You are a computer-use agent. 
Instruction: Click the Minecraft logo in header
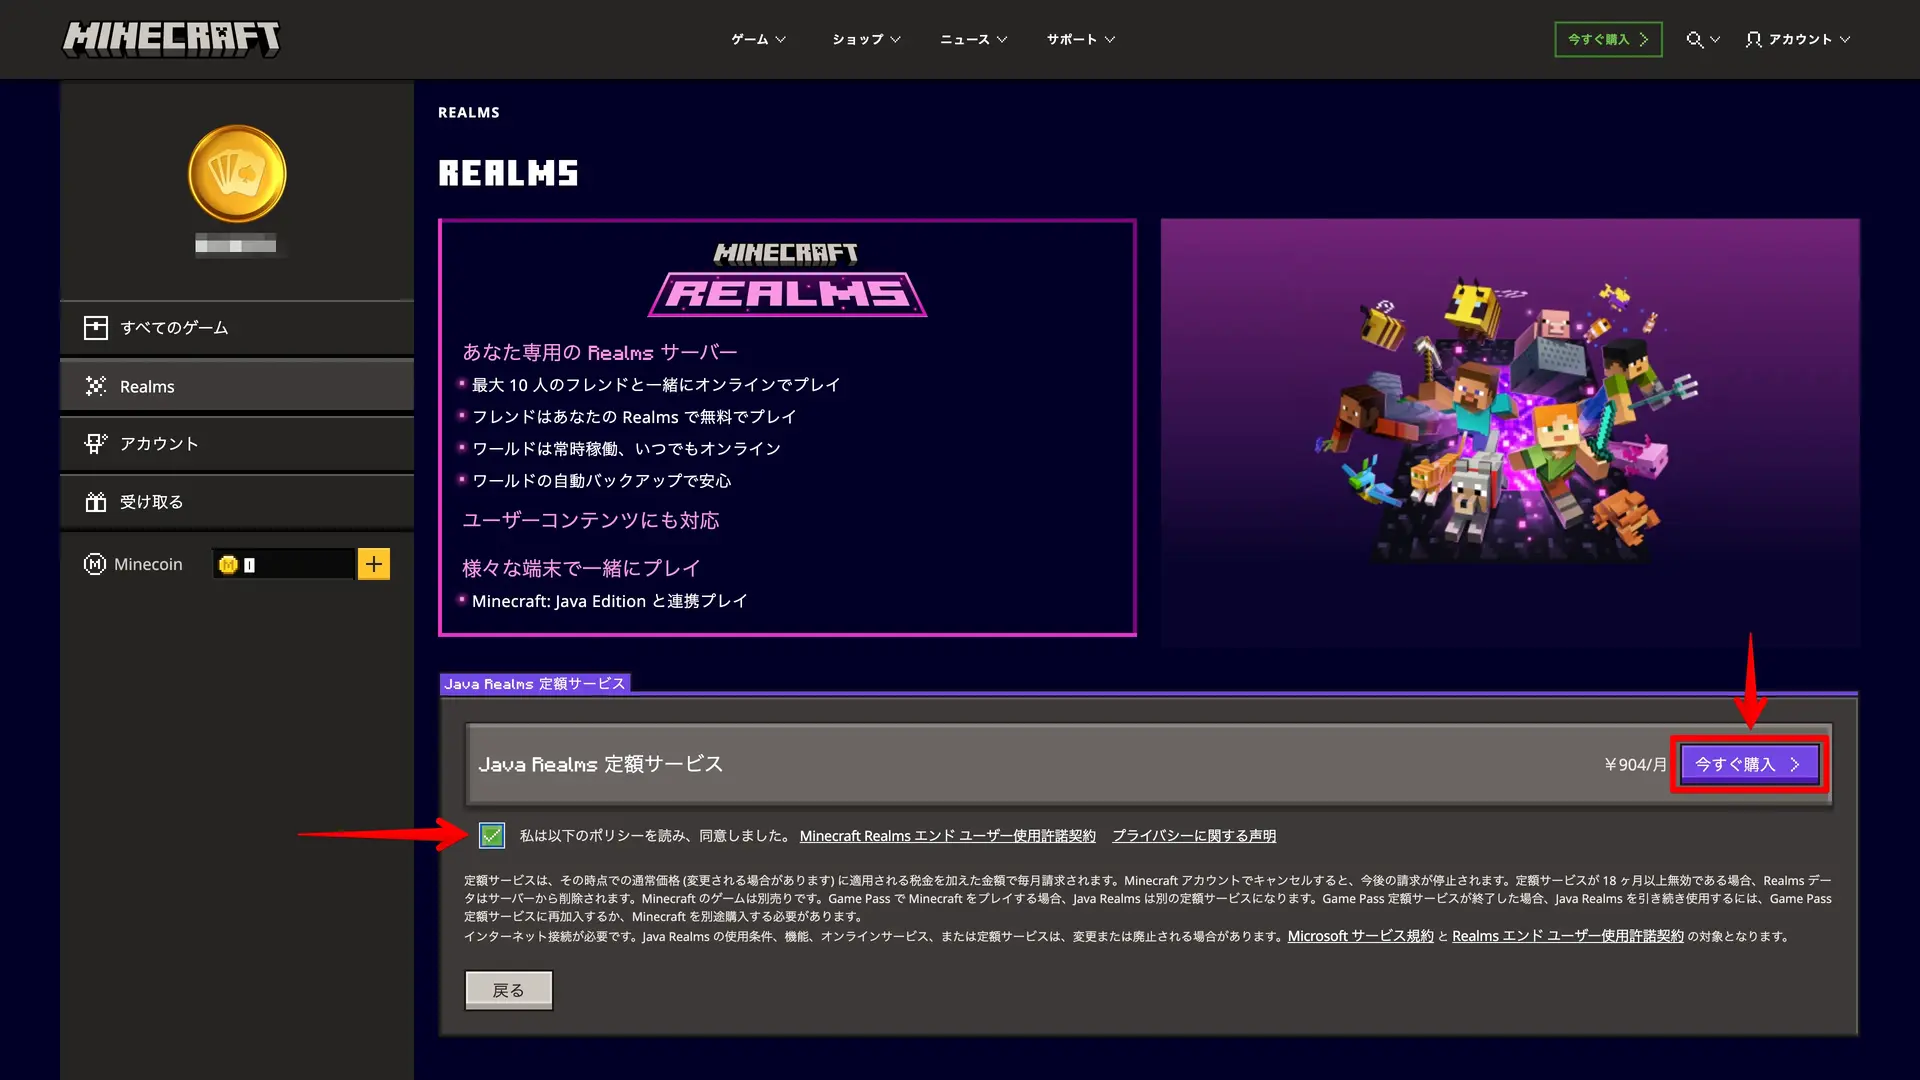[171, 39]
